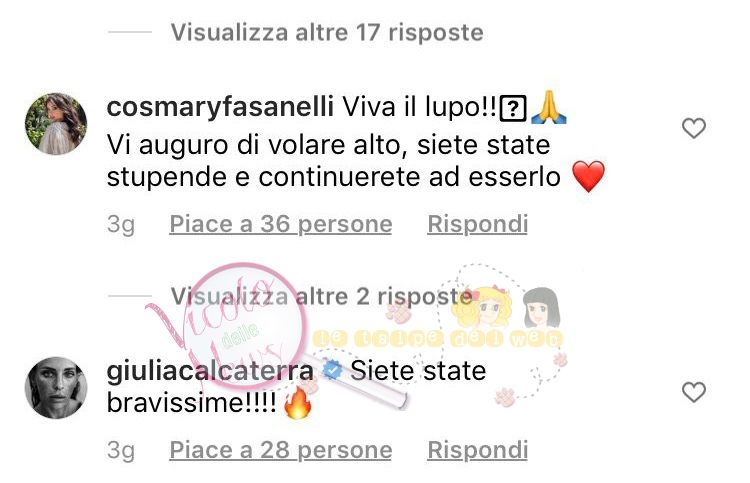
Task: Tap the red heart emoji after esserlo
Action: pyautogui.click(x=588, y=176)
